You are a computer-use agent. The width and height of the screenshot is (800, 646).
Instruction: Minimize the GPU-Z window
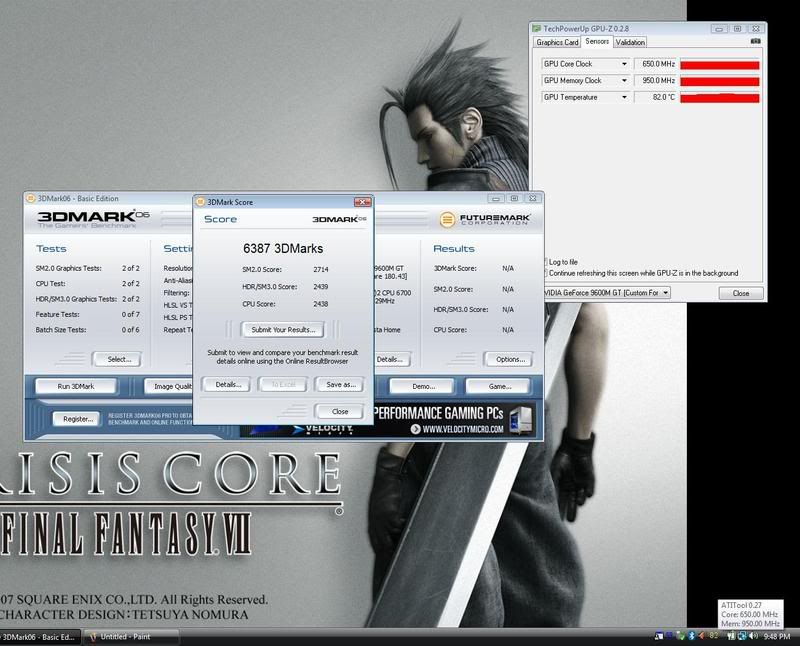(719, 29)
